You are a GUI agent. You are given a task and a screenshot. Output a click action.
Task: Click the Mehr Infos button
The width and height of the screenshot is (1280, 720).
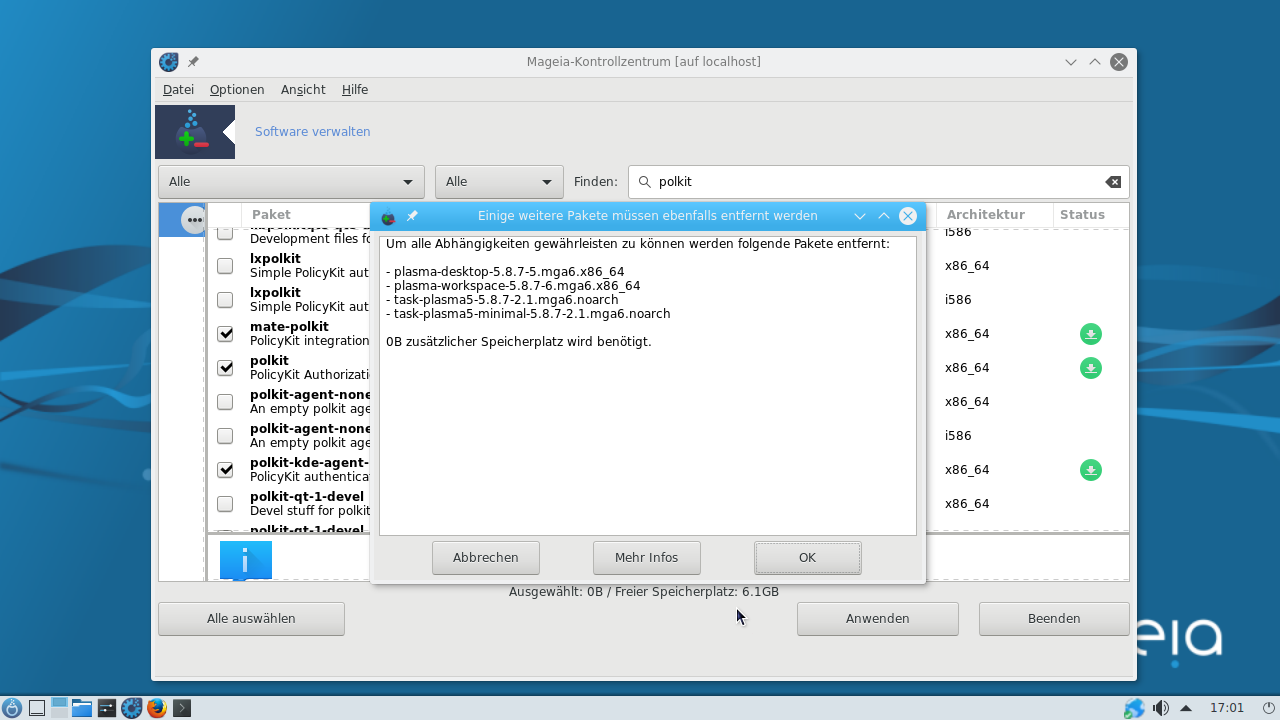tap(647, 558)
